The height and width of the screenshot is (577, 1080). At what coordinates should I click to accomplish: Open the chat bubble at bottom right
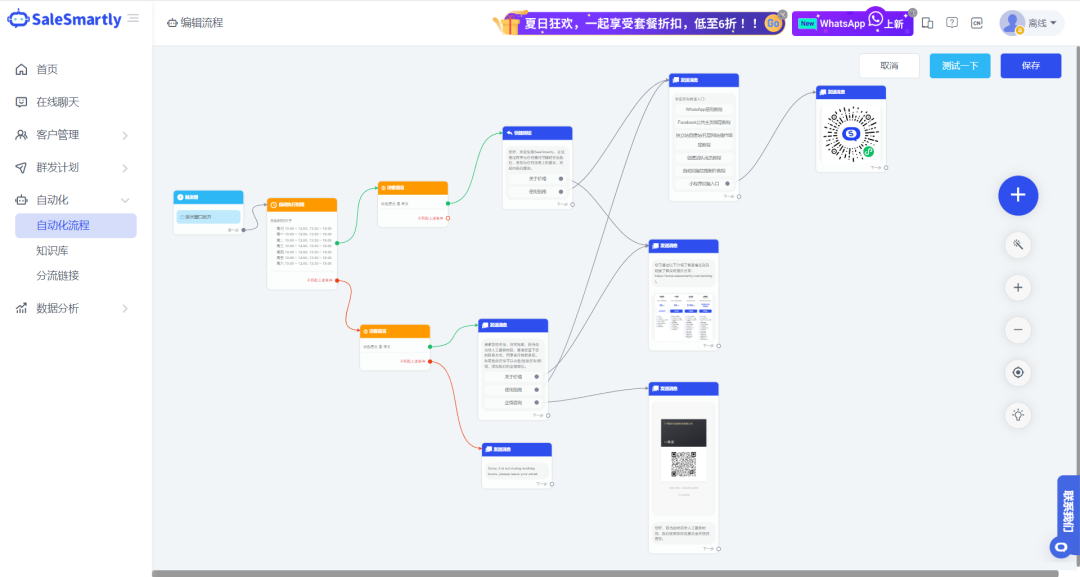click(x=1061, y=547)
